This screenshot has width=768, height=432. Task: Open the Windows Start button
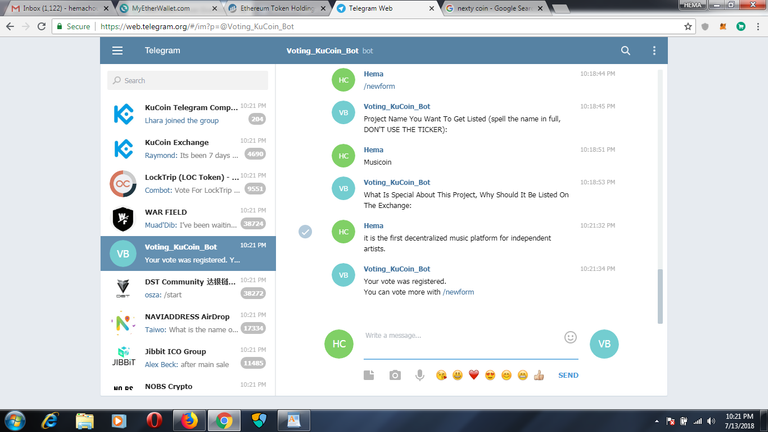point(15,420)
